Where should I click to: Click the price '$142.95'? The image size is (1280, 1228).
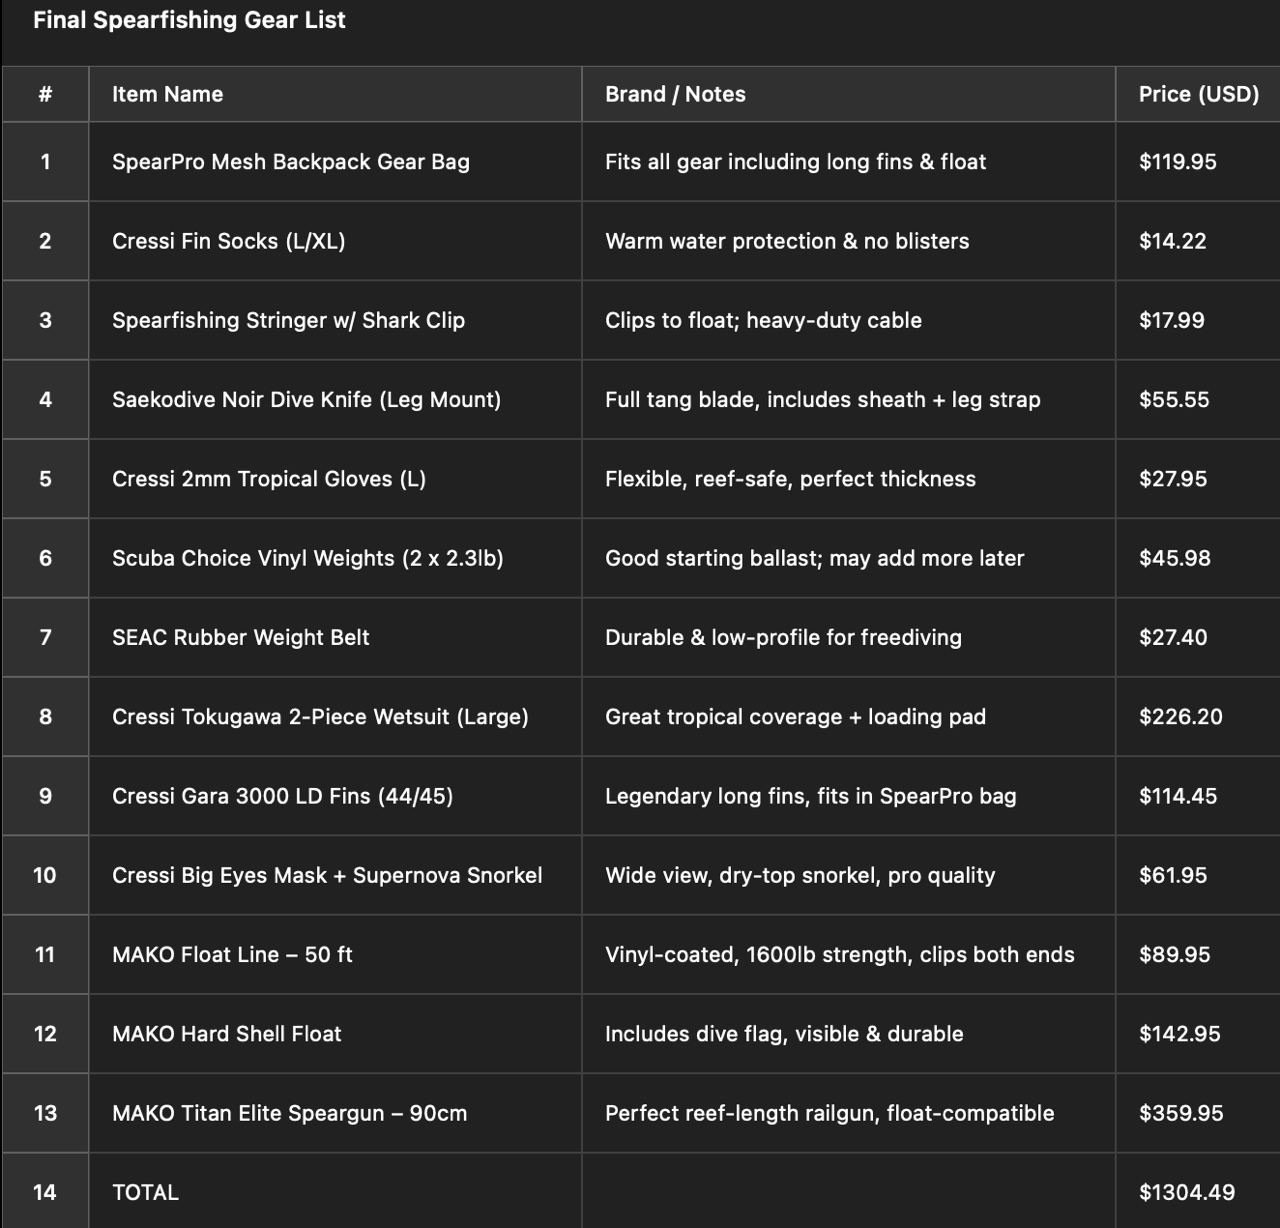(x=1180, y=1034)
